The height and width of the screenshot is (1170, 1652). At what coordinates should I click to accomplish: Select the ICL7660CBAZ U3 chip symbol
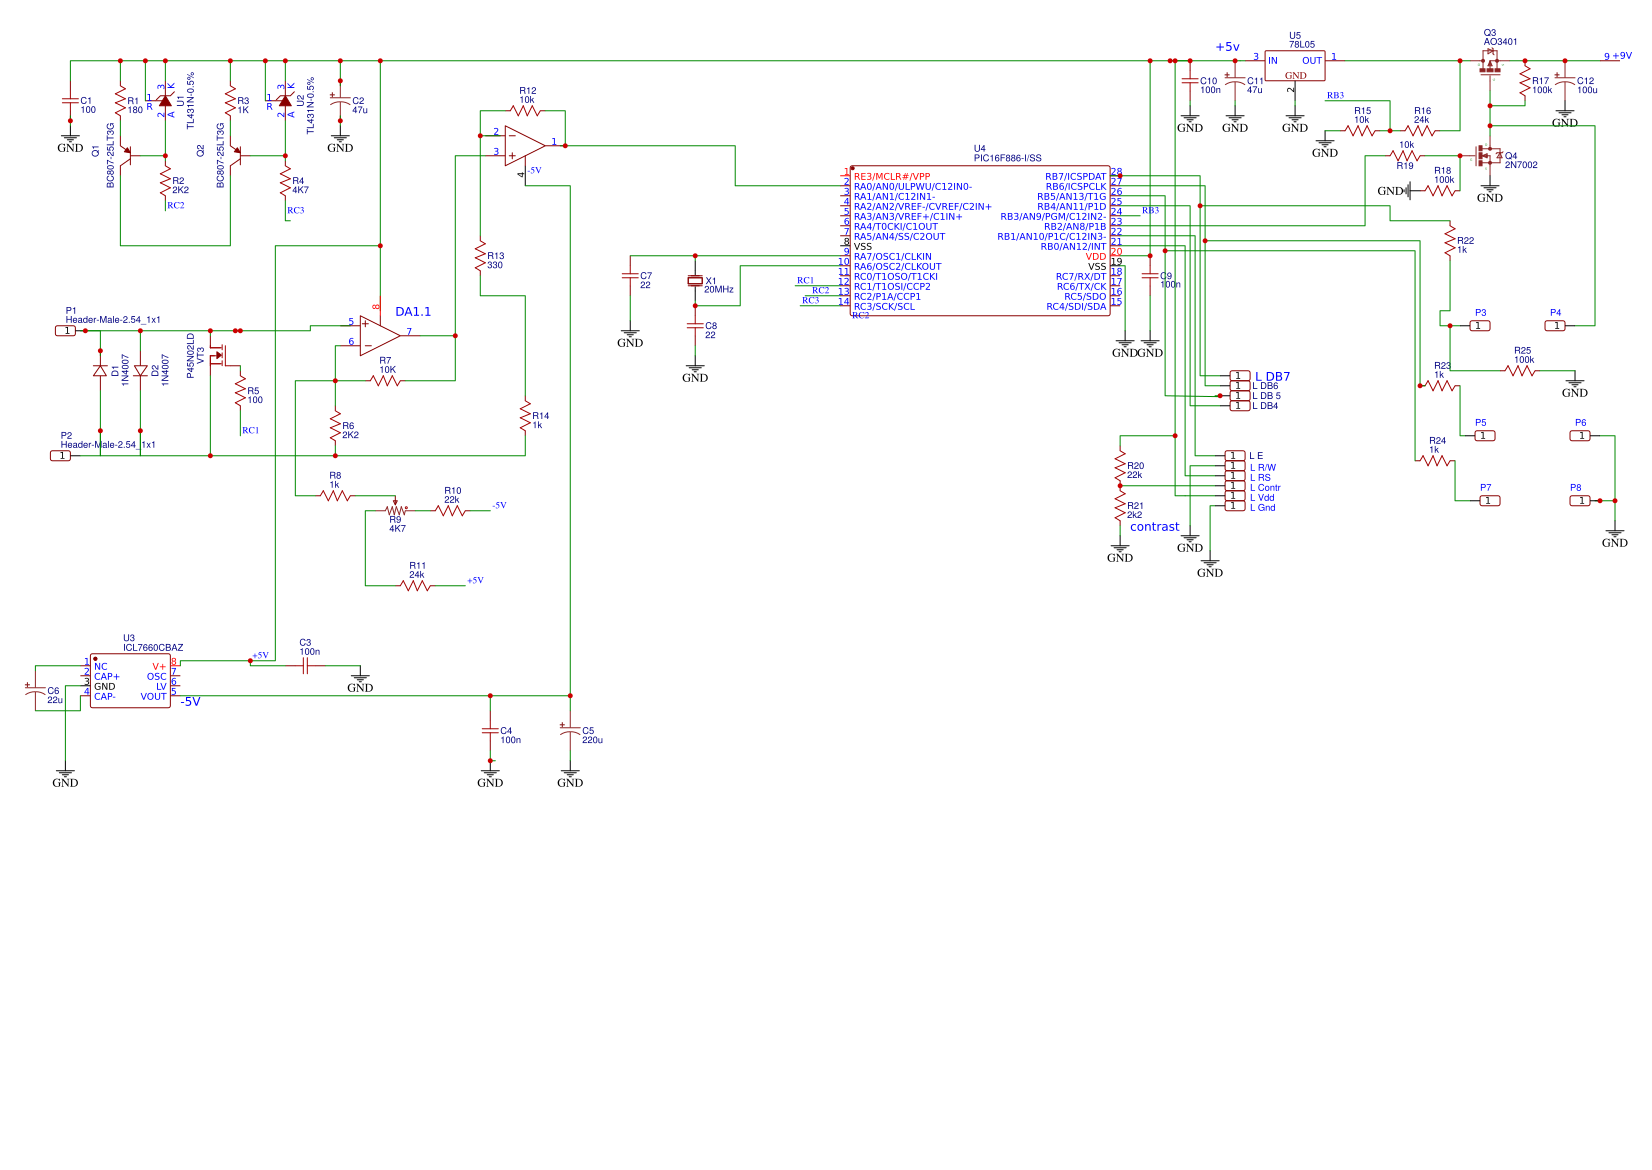pyautogui.click(x=130, y=681)
